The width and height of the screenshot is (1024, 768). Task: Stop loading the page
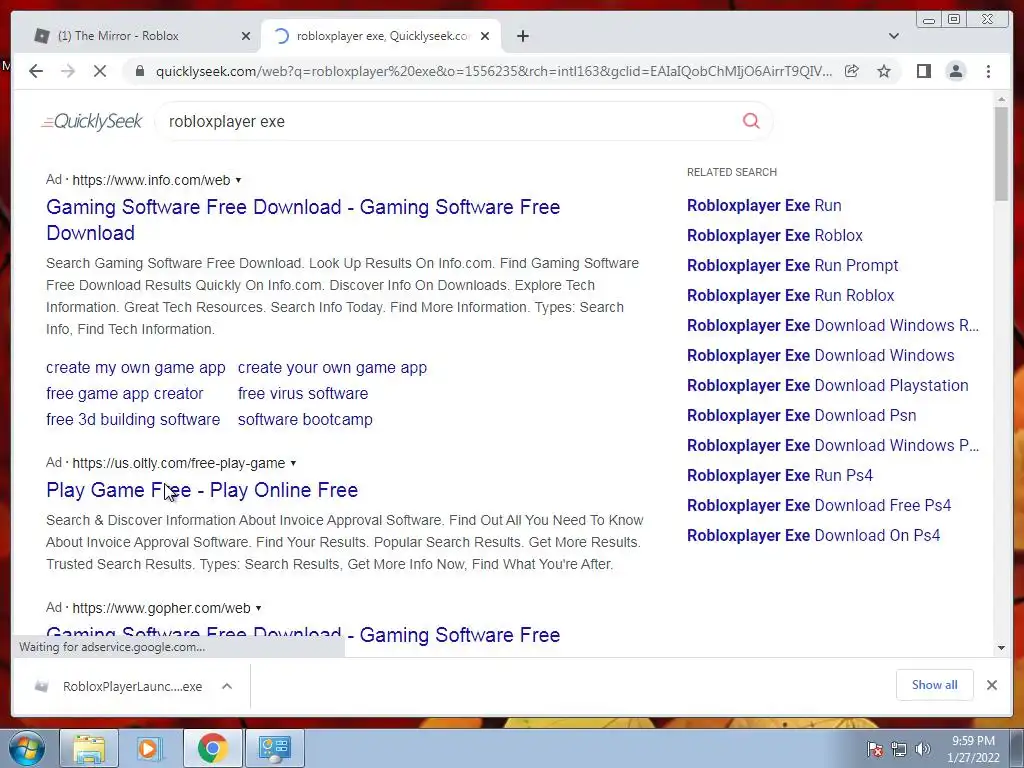100,71
